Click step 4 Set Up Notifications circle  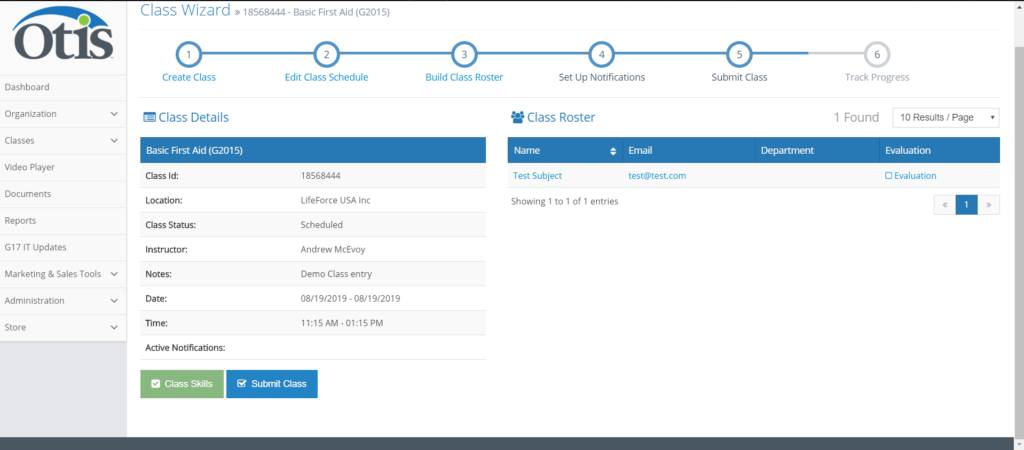600,54
